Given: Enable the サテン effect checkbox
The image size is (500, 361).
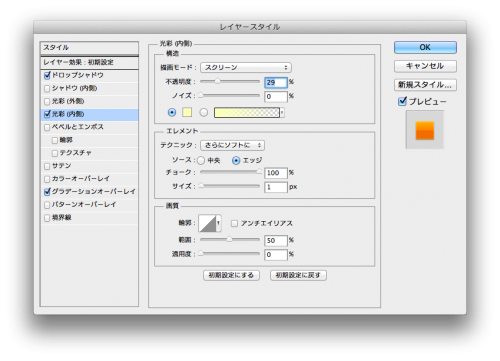Looking at the screenshot, I should (x=47, y=166).
